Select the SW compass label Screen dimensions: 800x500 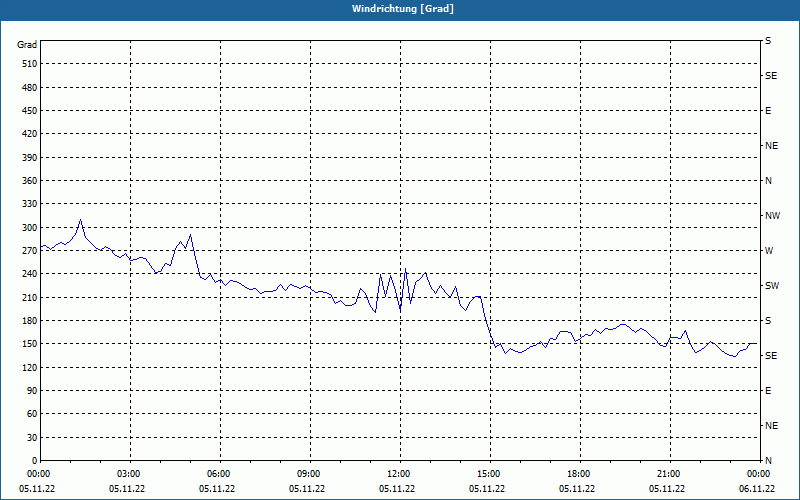[772, 286]
